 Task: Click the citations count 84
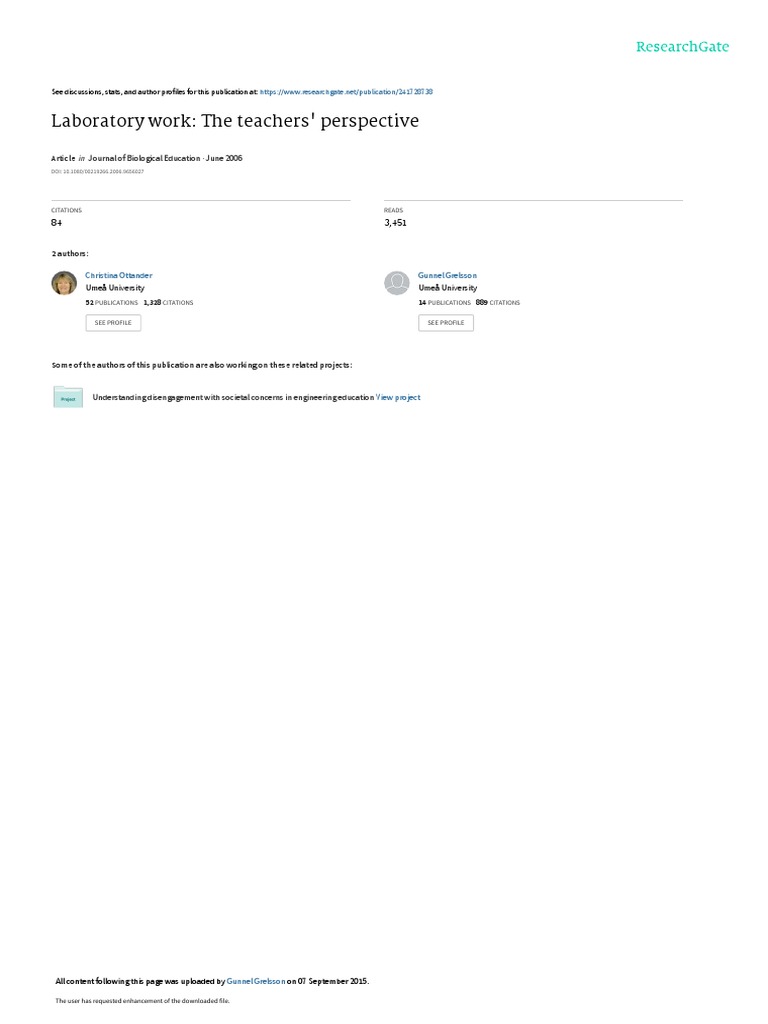57,223
